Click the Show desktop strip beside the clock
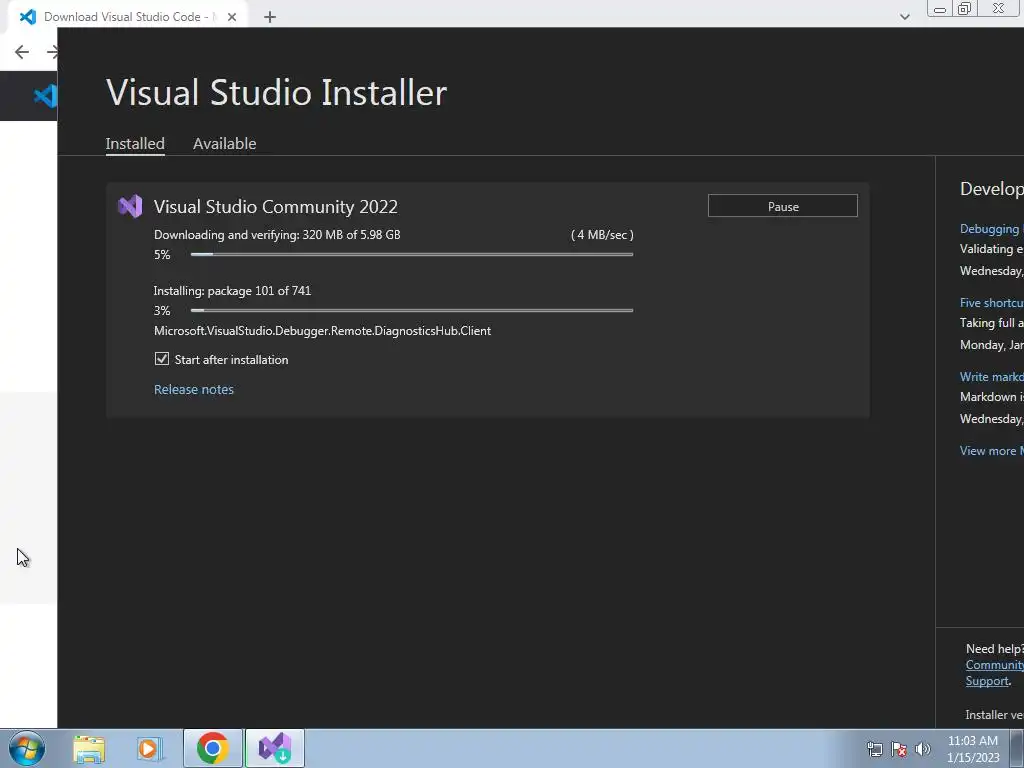 pos(1017,748)
